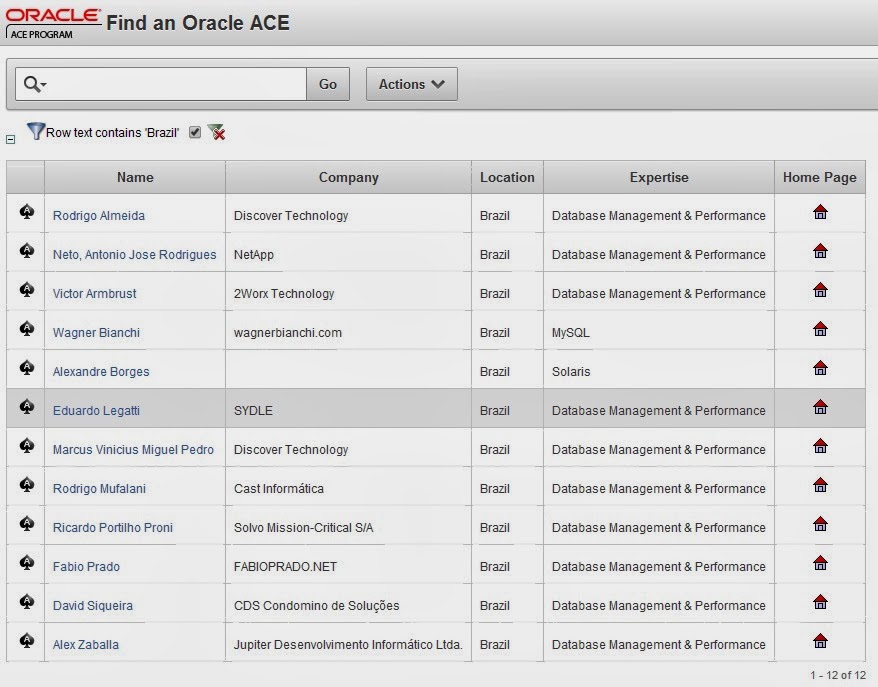This screenshot has width=878, height=687.
Task: Collapse the filter region with the minus box
Action: point(9,138)
